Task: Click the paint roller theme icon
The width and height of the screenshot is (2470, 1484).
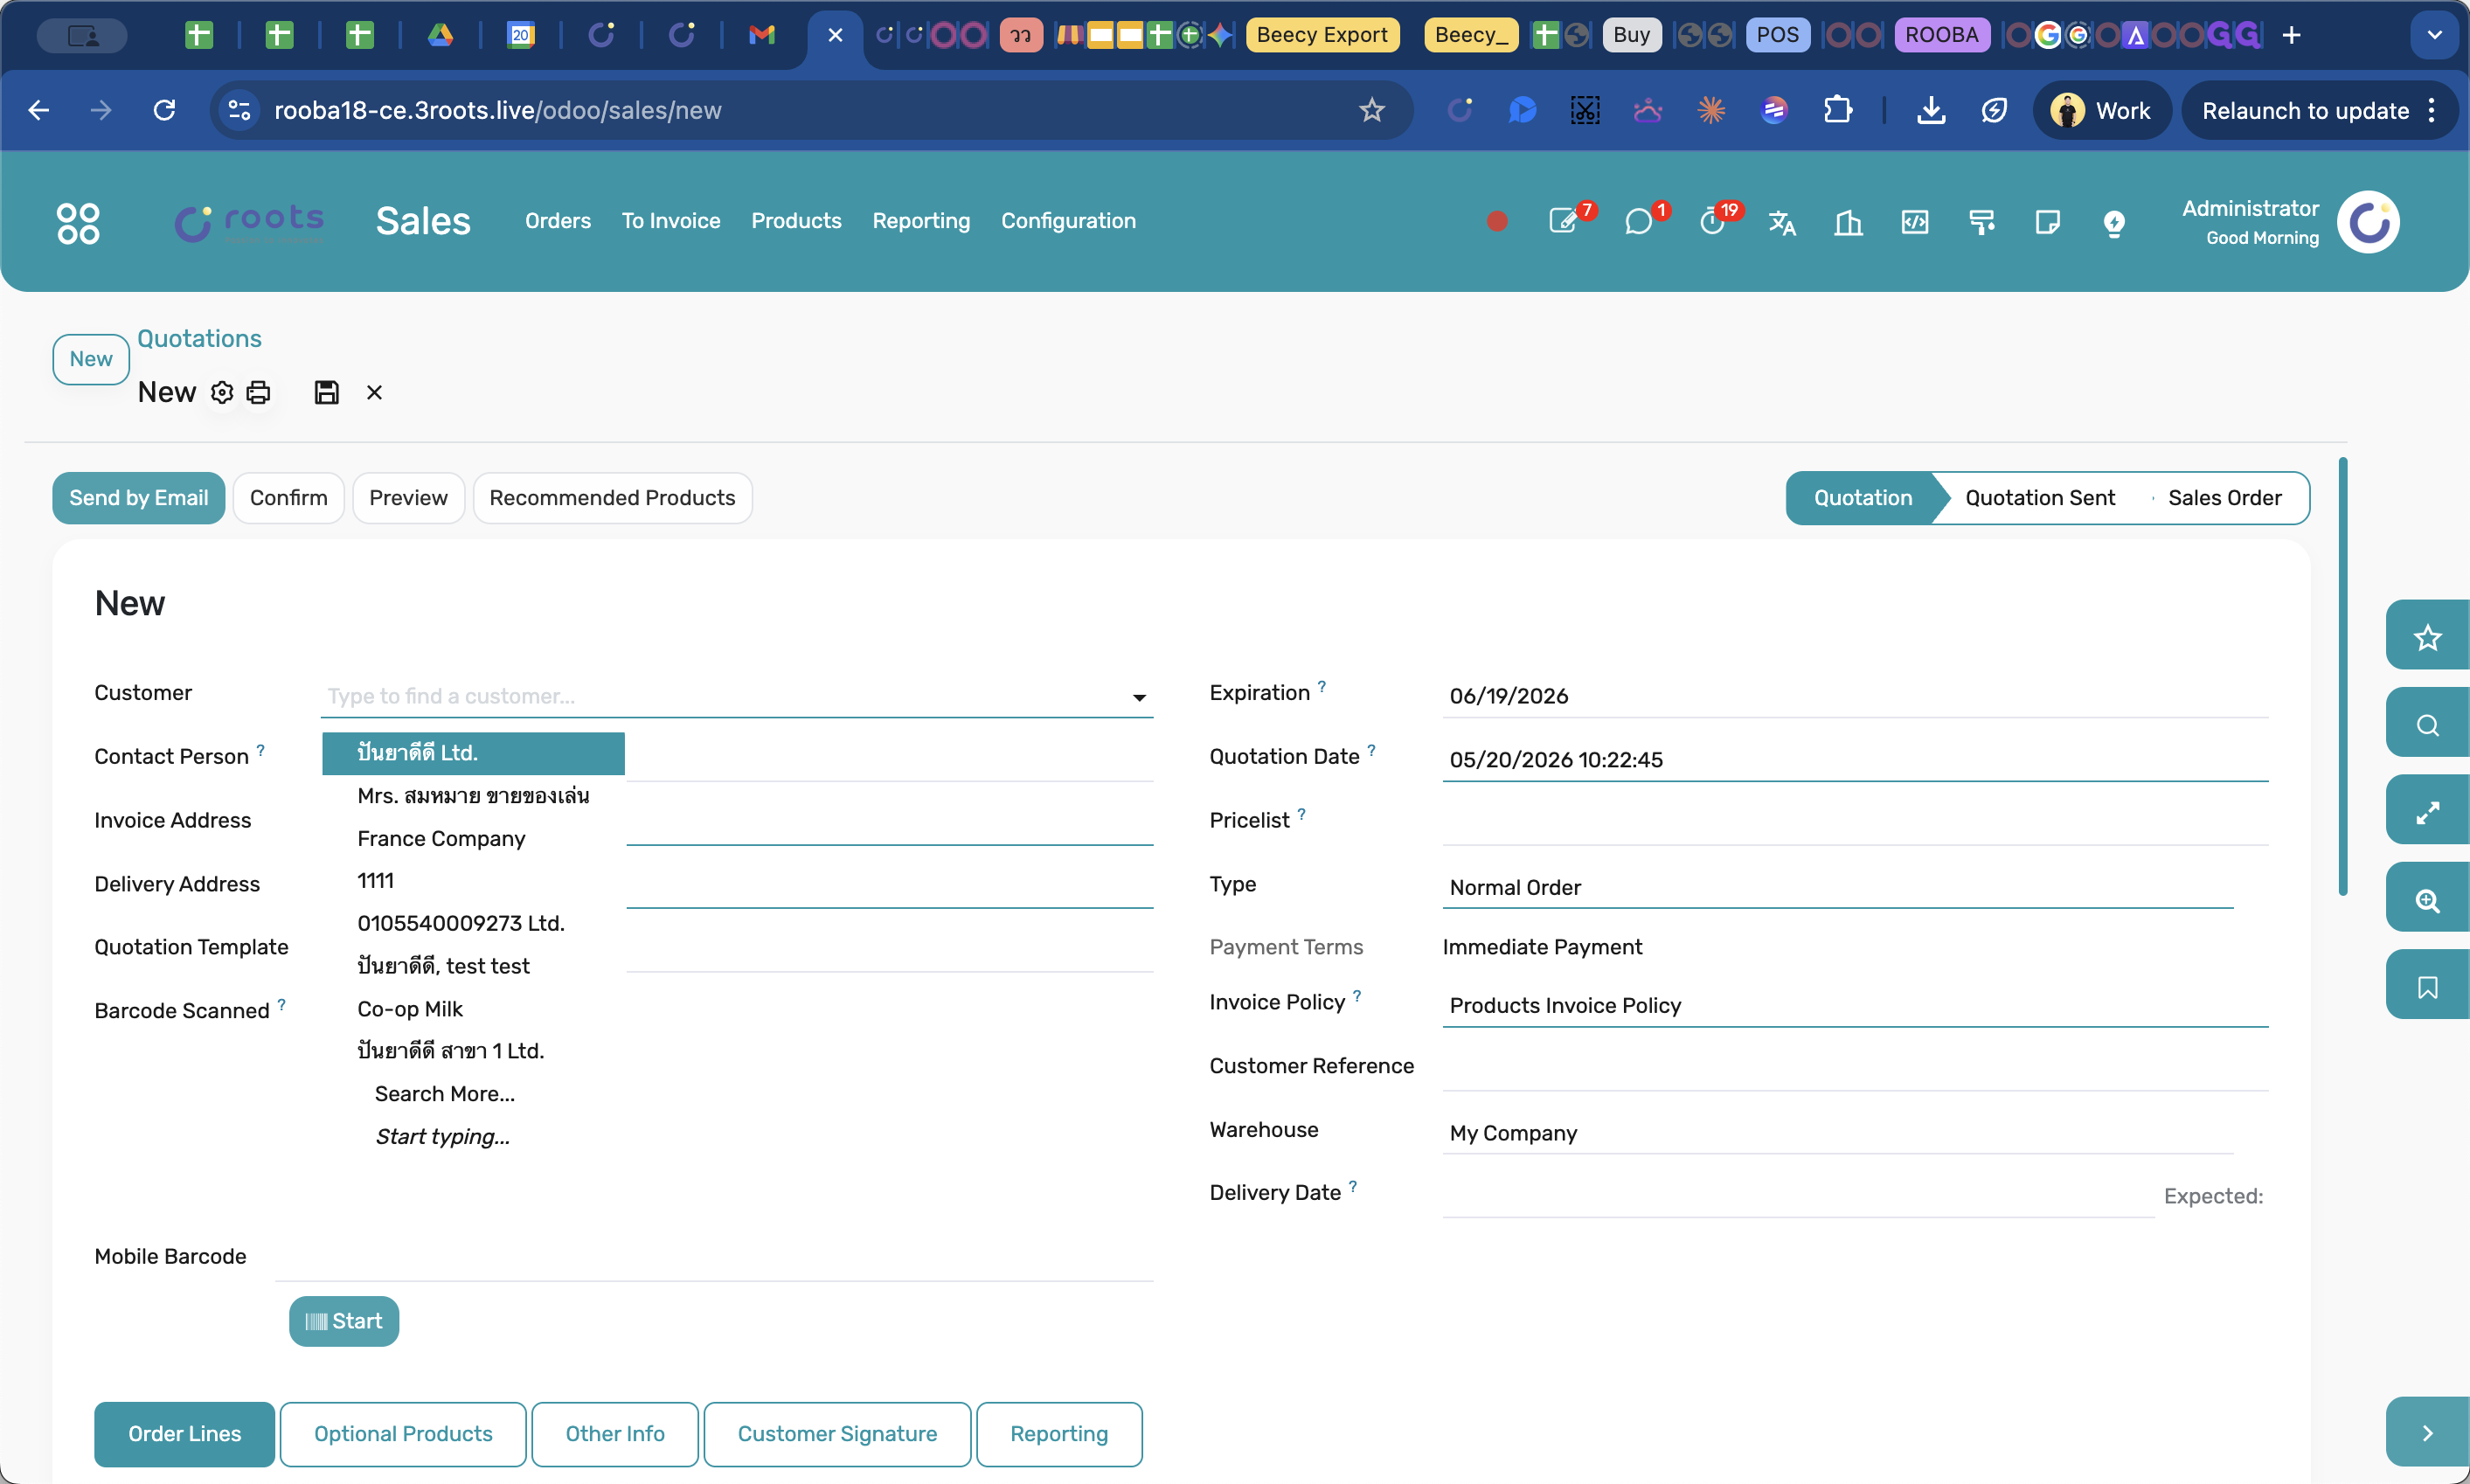Action: pyautogui.click(x=1981, y=222)
